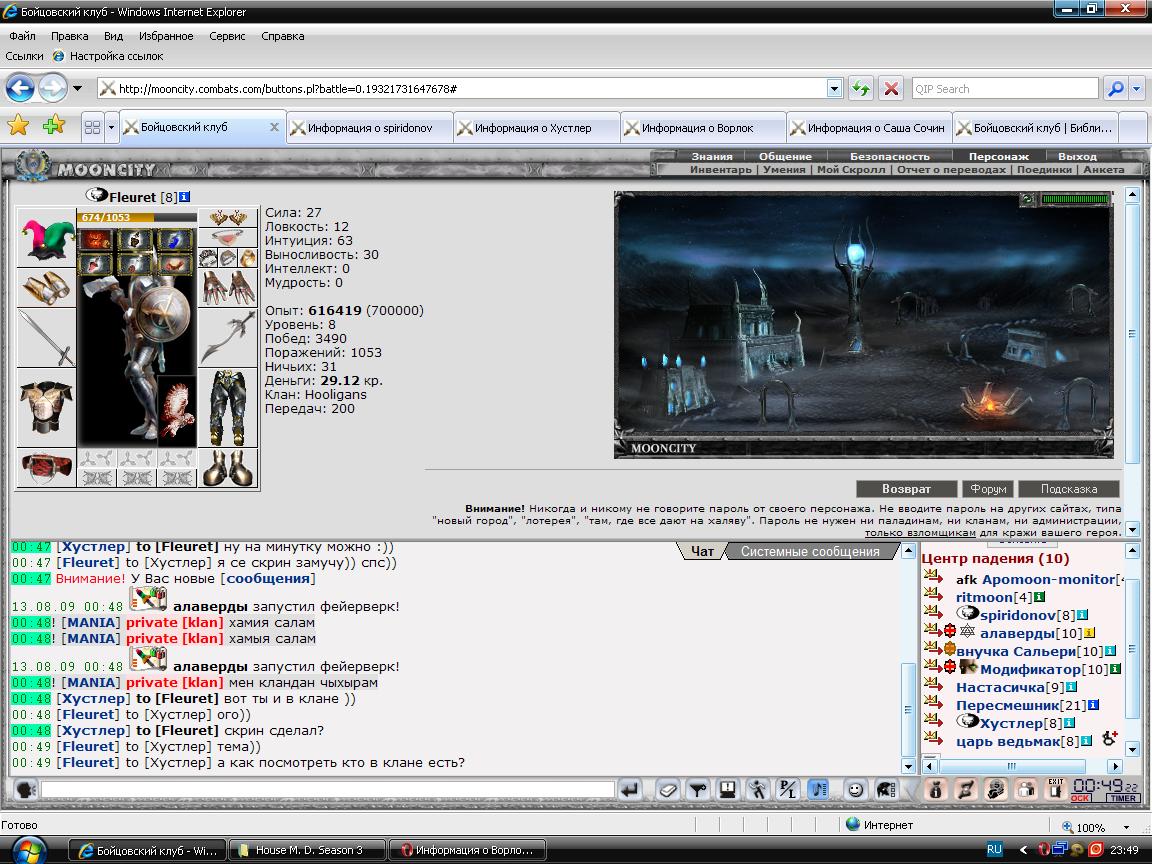Click the Форум button
This screenshot has width=1152, height=864.
tap(988, 489)
